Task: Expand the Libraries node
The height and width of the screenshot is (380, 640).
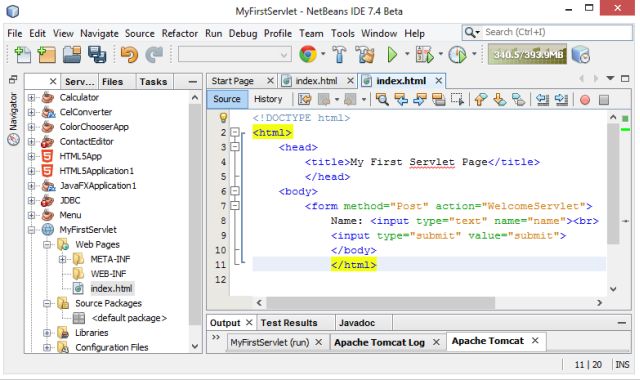Action: [x=47, y=333]
